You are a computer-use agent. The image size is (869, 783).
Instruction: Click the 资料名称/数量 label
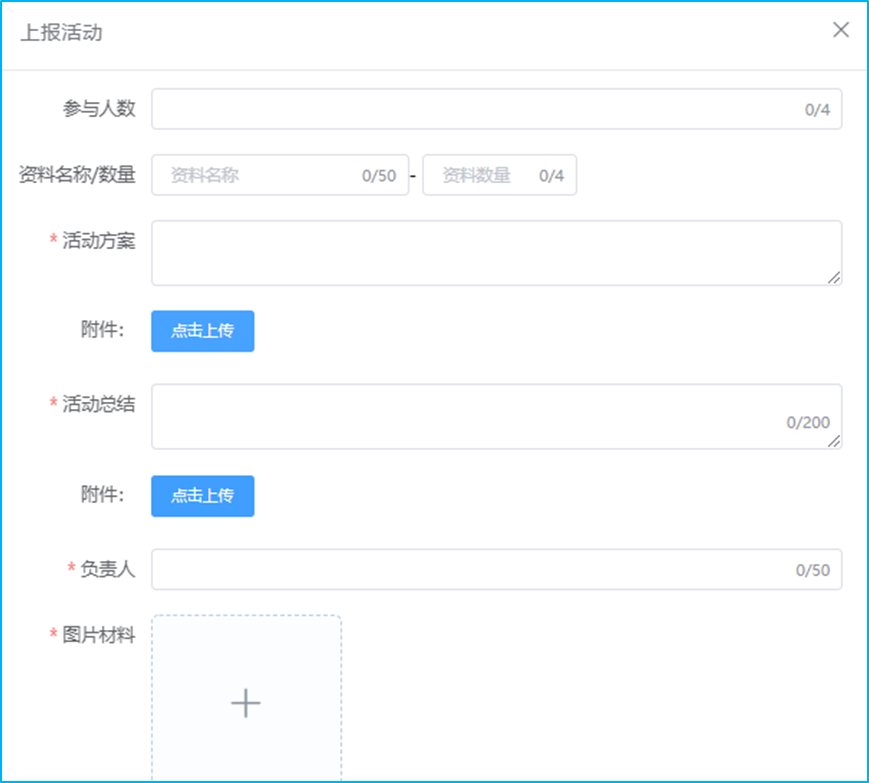(77, 175)
